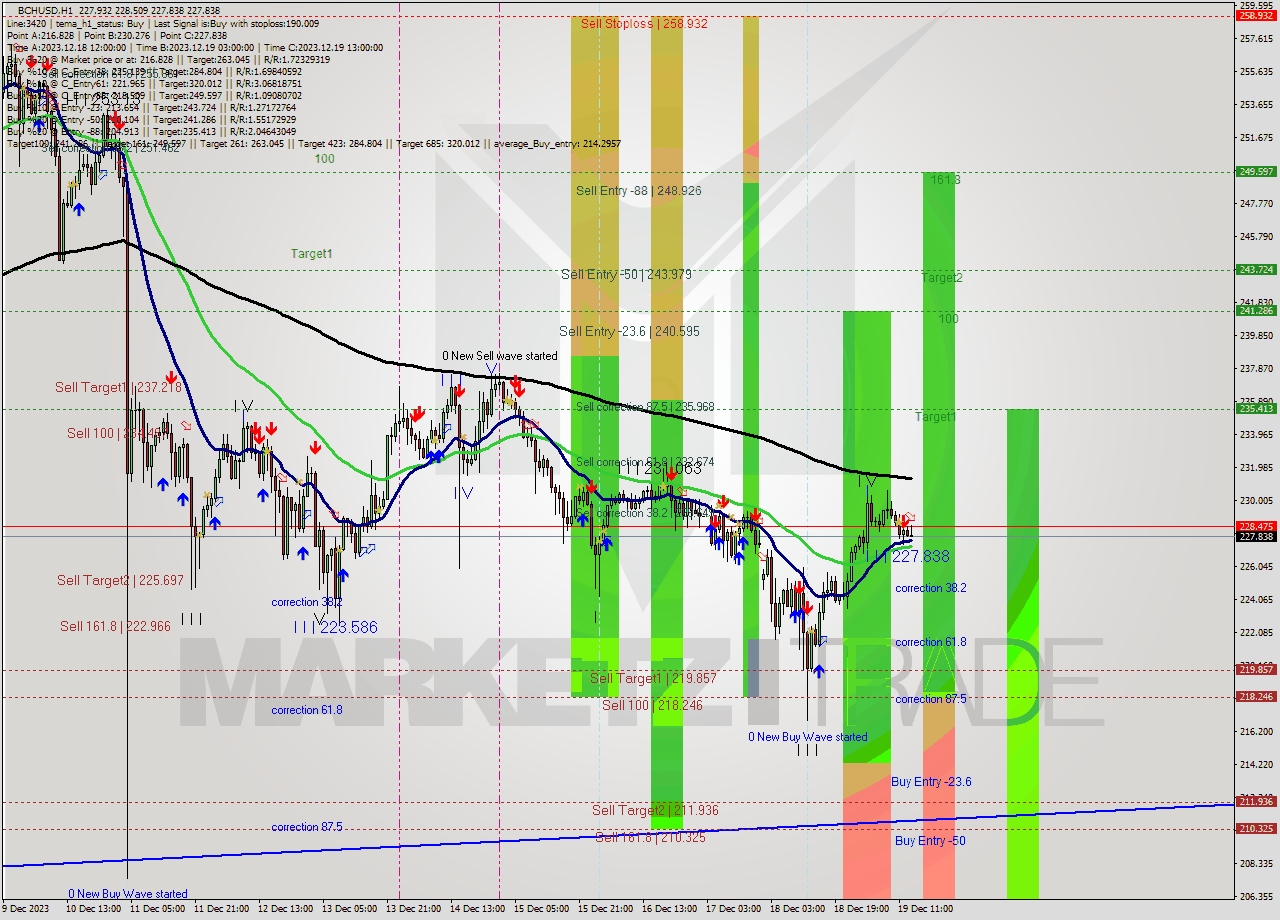The height and width of the screenshot is (920, 1280).
Task: Select the green 243.724 price axis tag
Action: click(1256, 269)
